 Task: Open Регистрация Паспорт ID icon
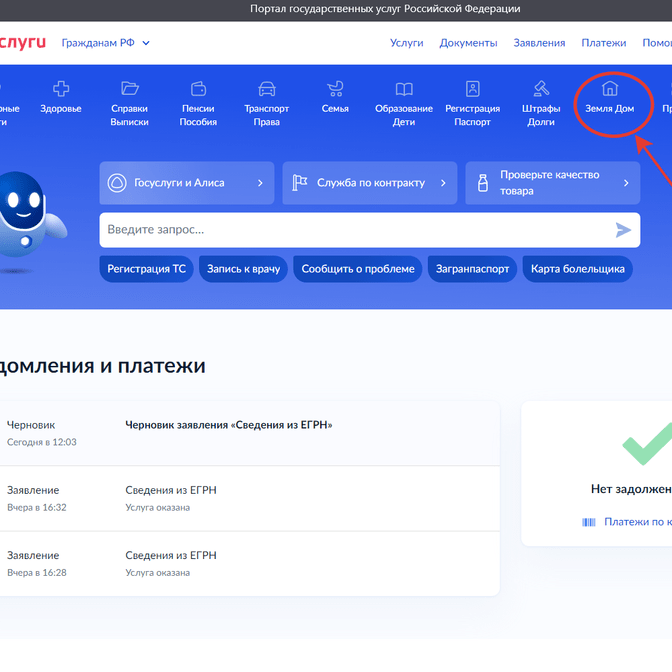(472, 89)
